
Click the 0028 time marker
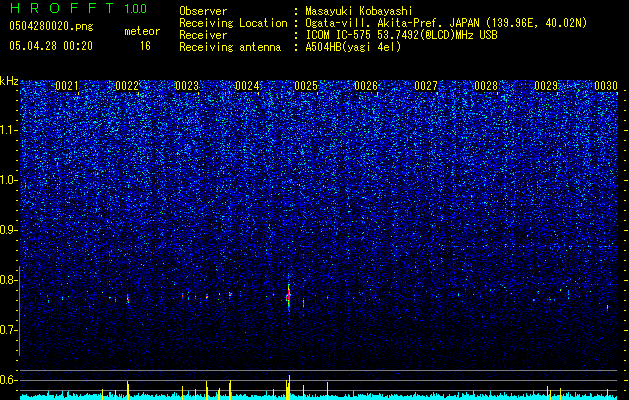(x=486, y=86)
